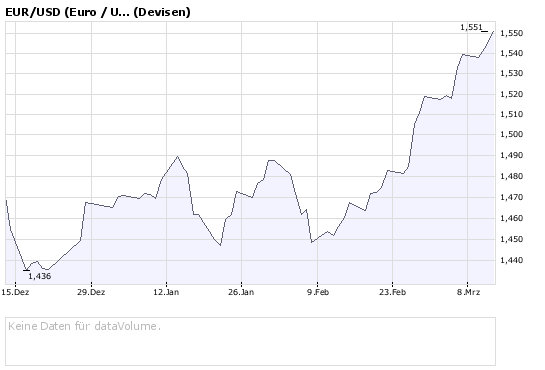Click the y-axis label 1,510

click(511, 114)
